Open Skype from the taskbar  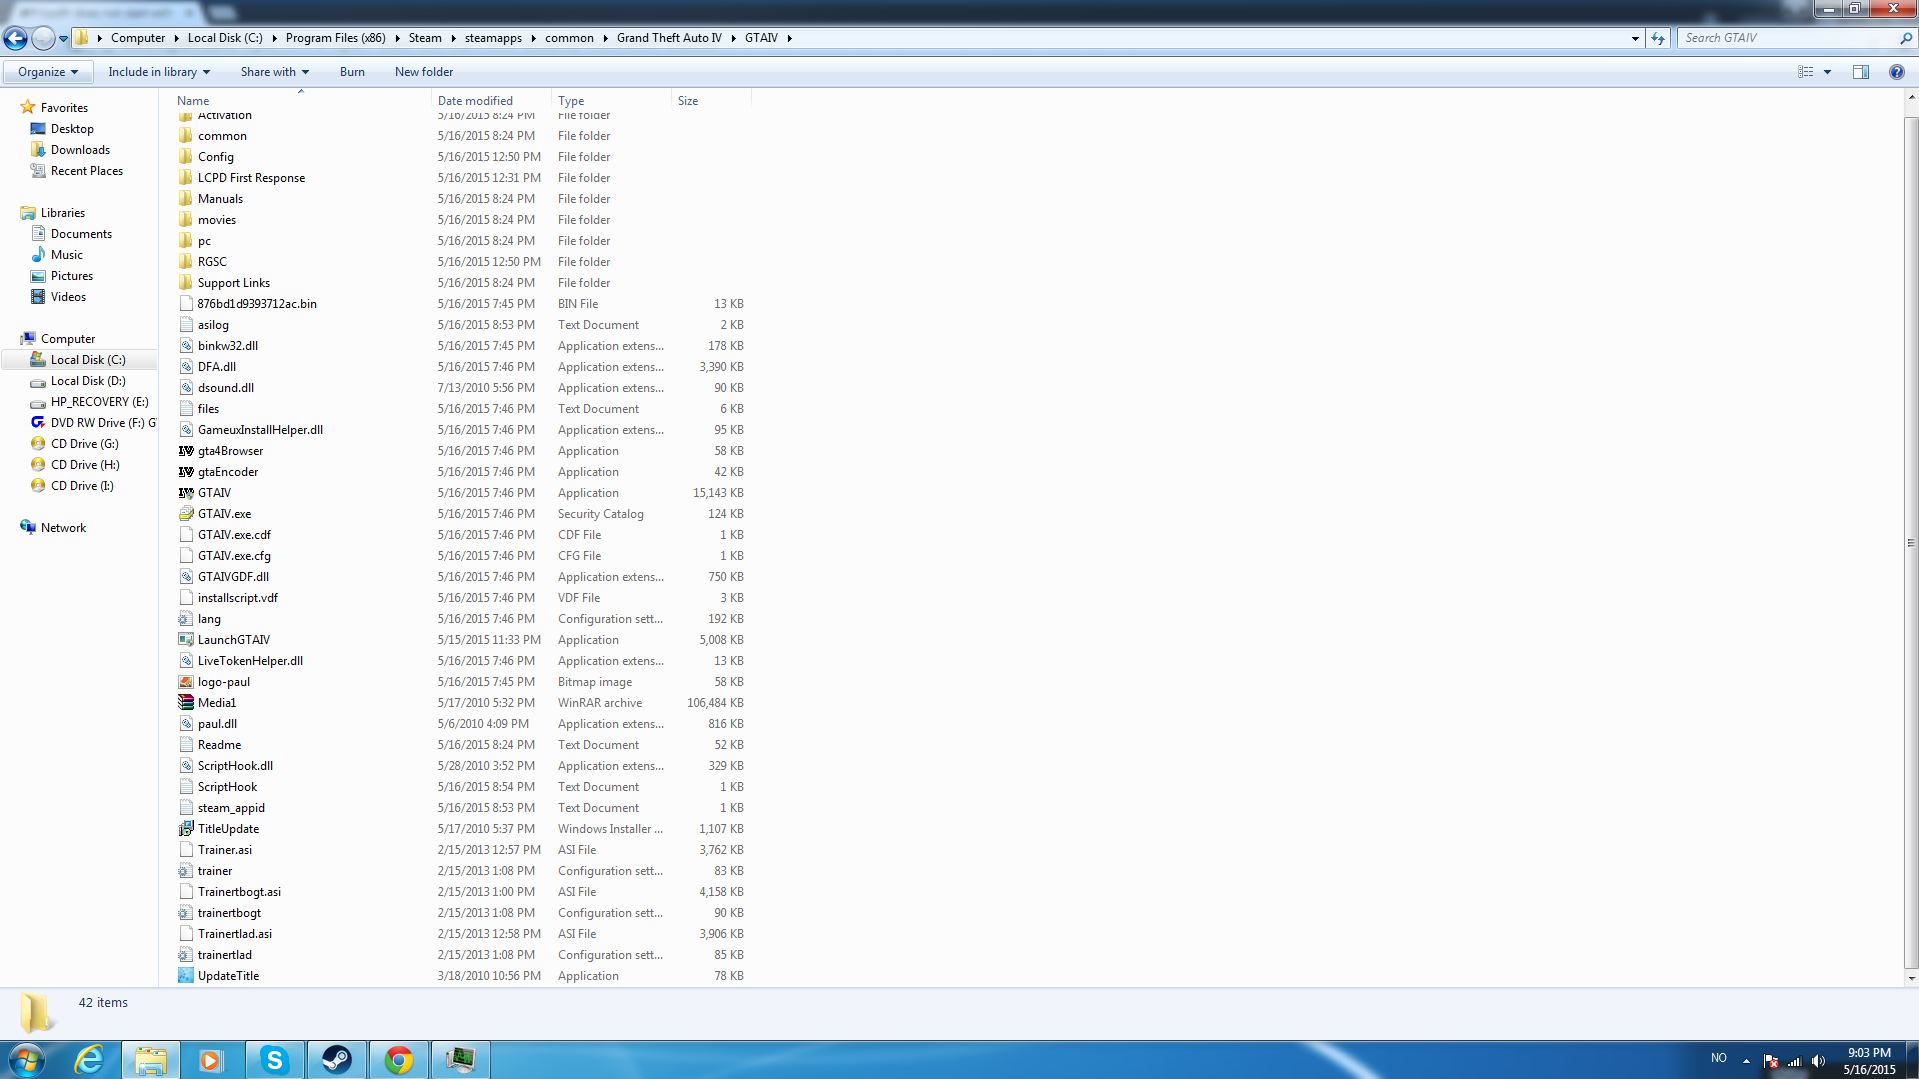click(274, 1060)
